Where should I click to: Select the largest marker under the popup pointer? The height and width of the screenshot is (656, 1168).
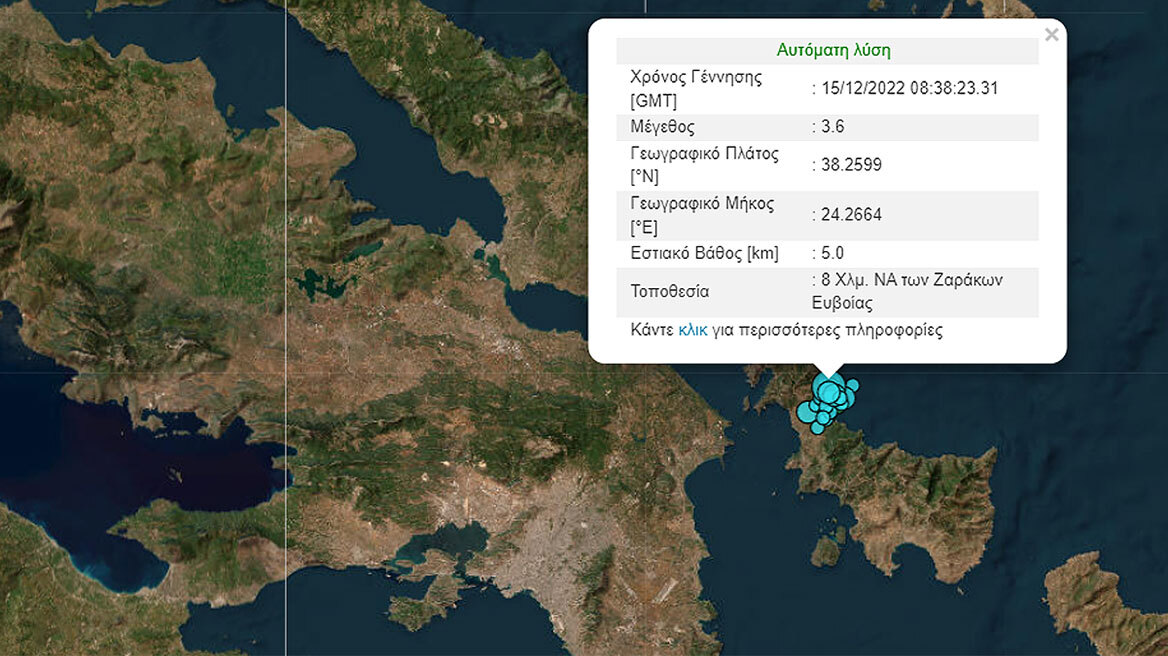(x=828, y=391)
